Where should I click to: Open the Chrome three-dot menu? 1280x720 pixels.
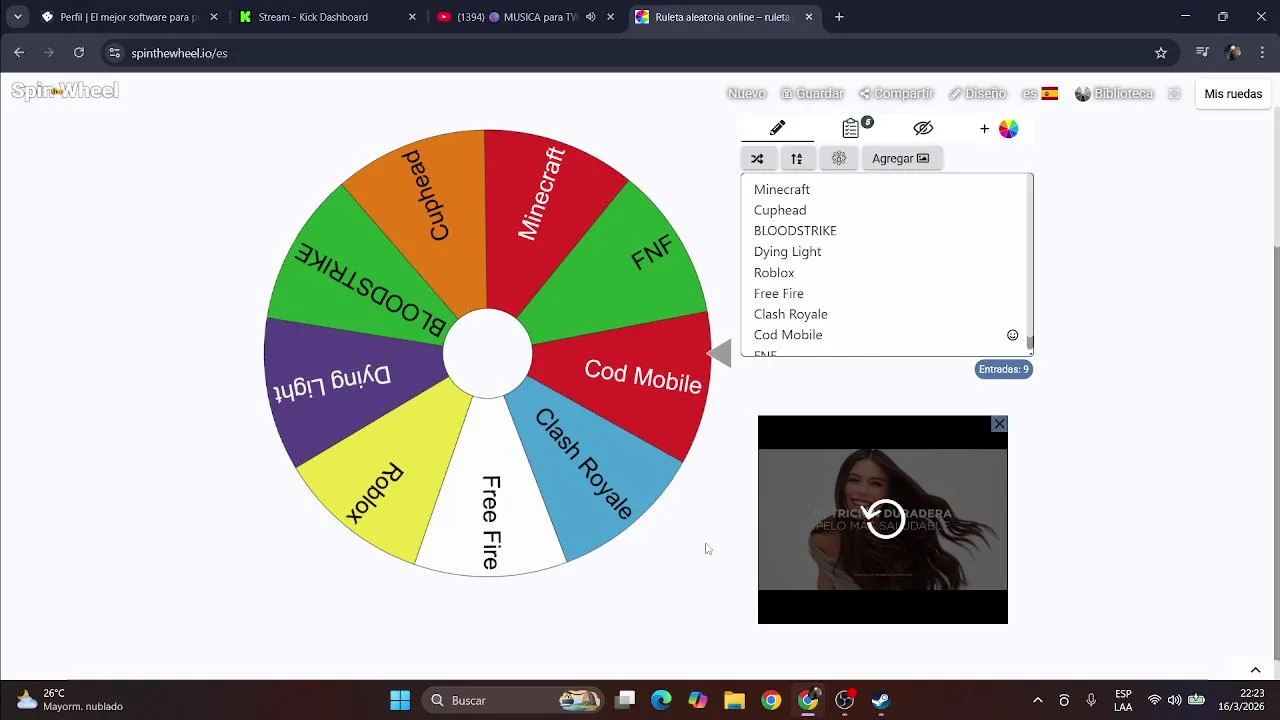[1262, 53]
